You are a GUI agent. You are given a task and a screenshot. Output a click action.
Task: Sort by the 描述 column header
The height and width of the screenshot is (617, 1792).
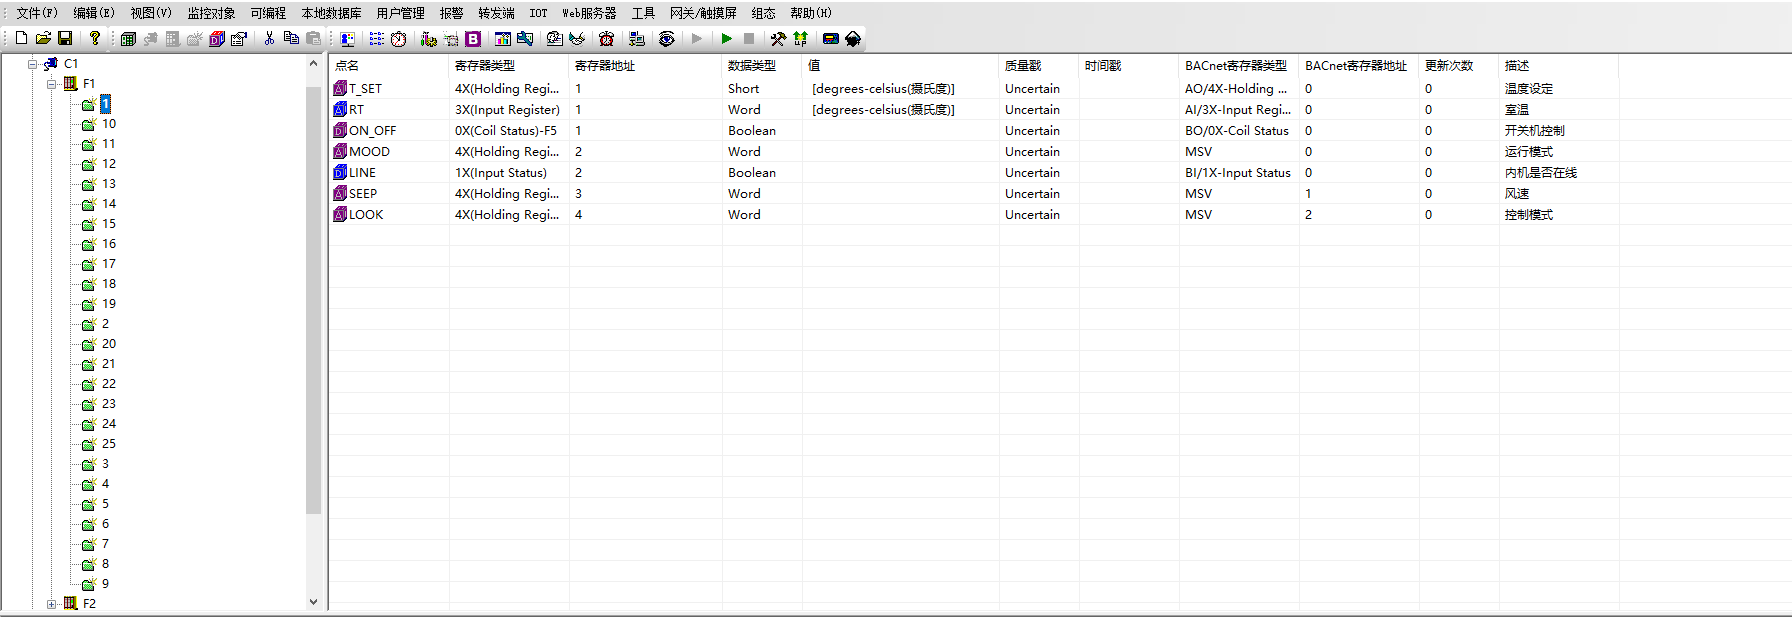click(1559, 66)
